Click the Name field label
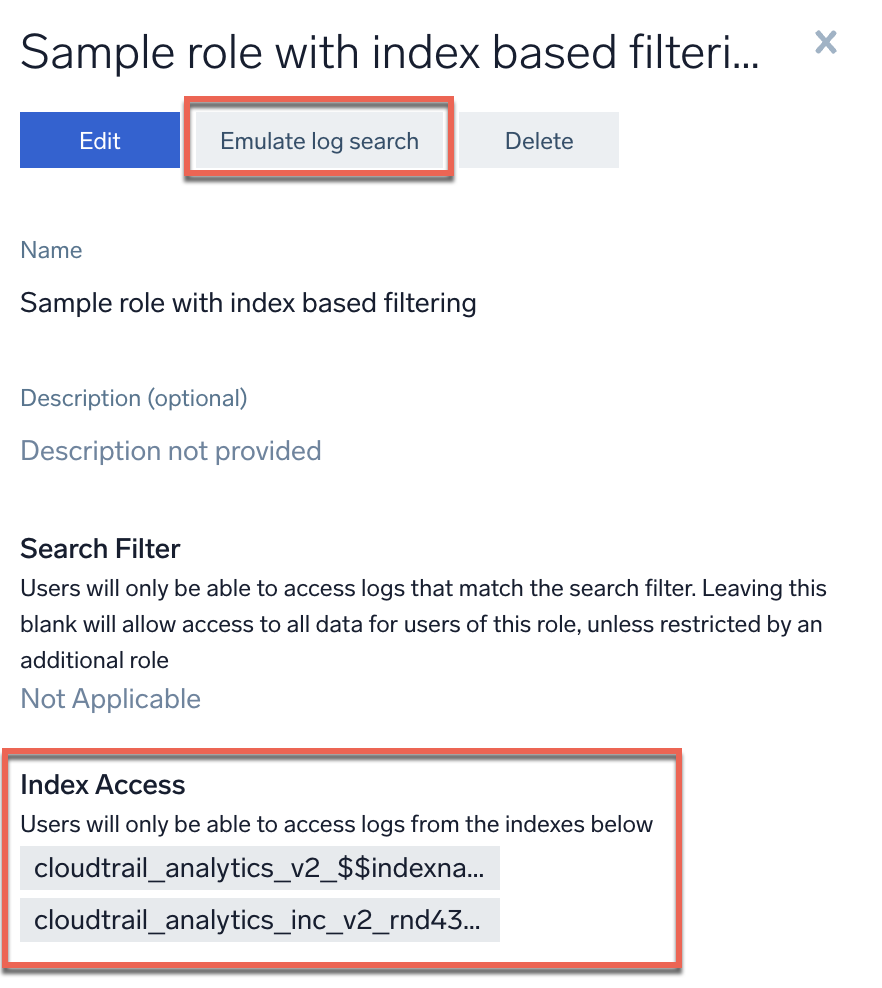This screenshot has height=988, width=882. click(51, 250)
